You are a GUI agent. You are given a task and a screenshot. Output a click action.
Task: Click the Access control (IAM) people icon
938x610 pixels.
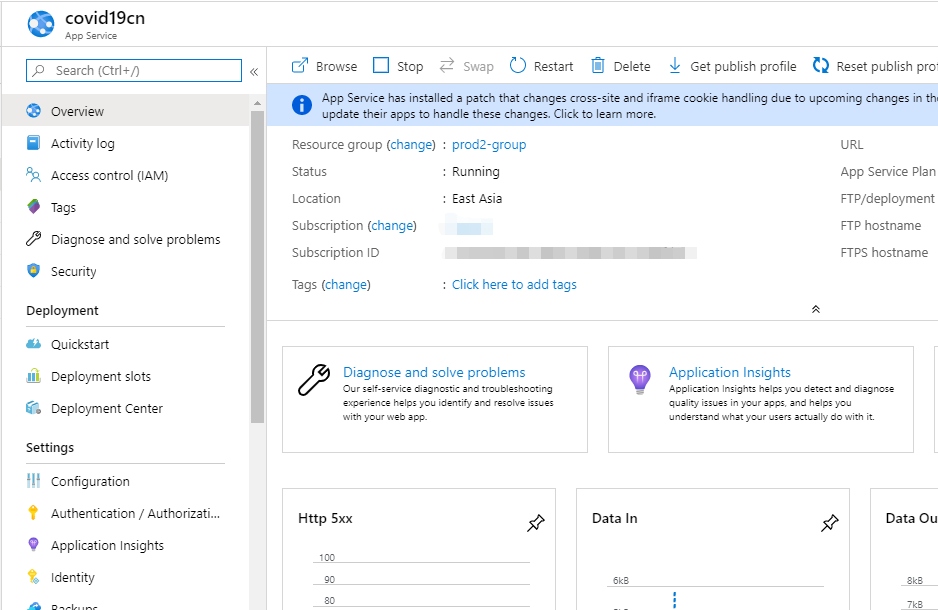coord(34,175)
